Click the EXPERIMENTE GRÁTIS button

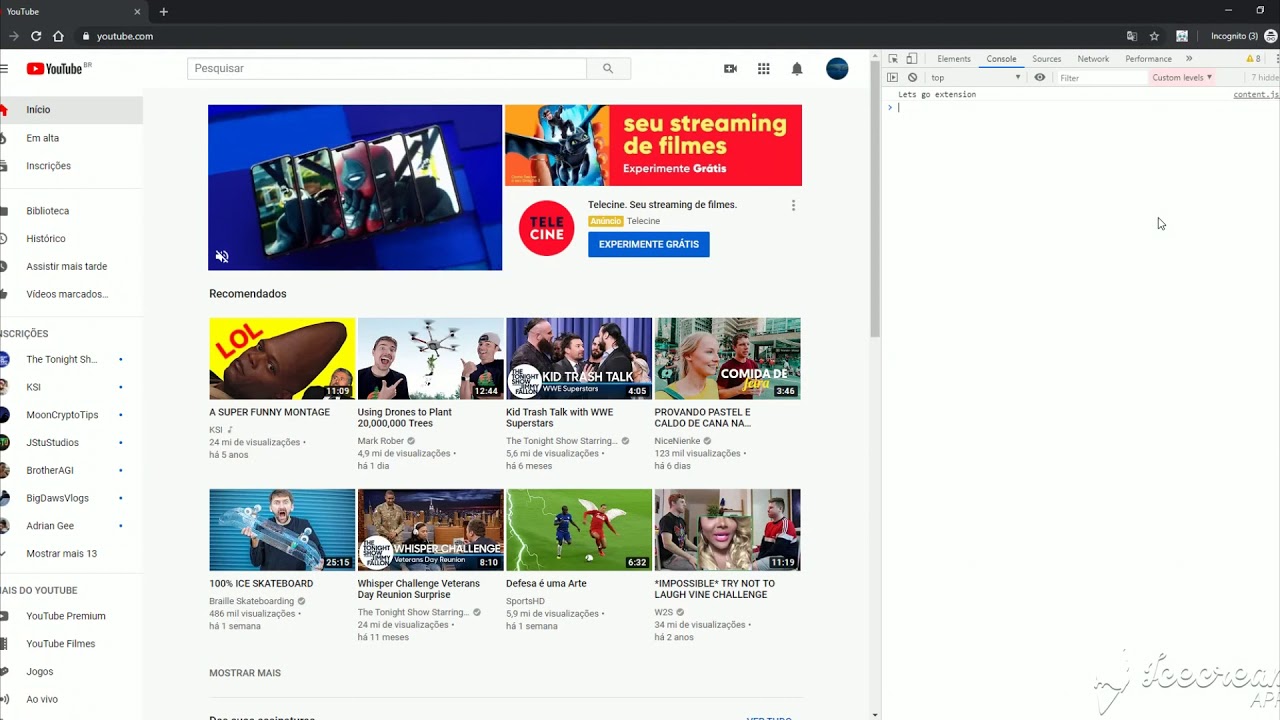[x=648, y=244]
